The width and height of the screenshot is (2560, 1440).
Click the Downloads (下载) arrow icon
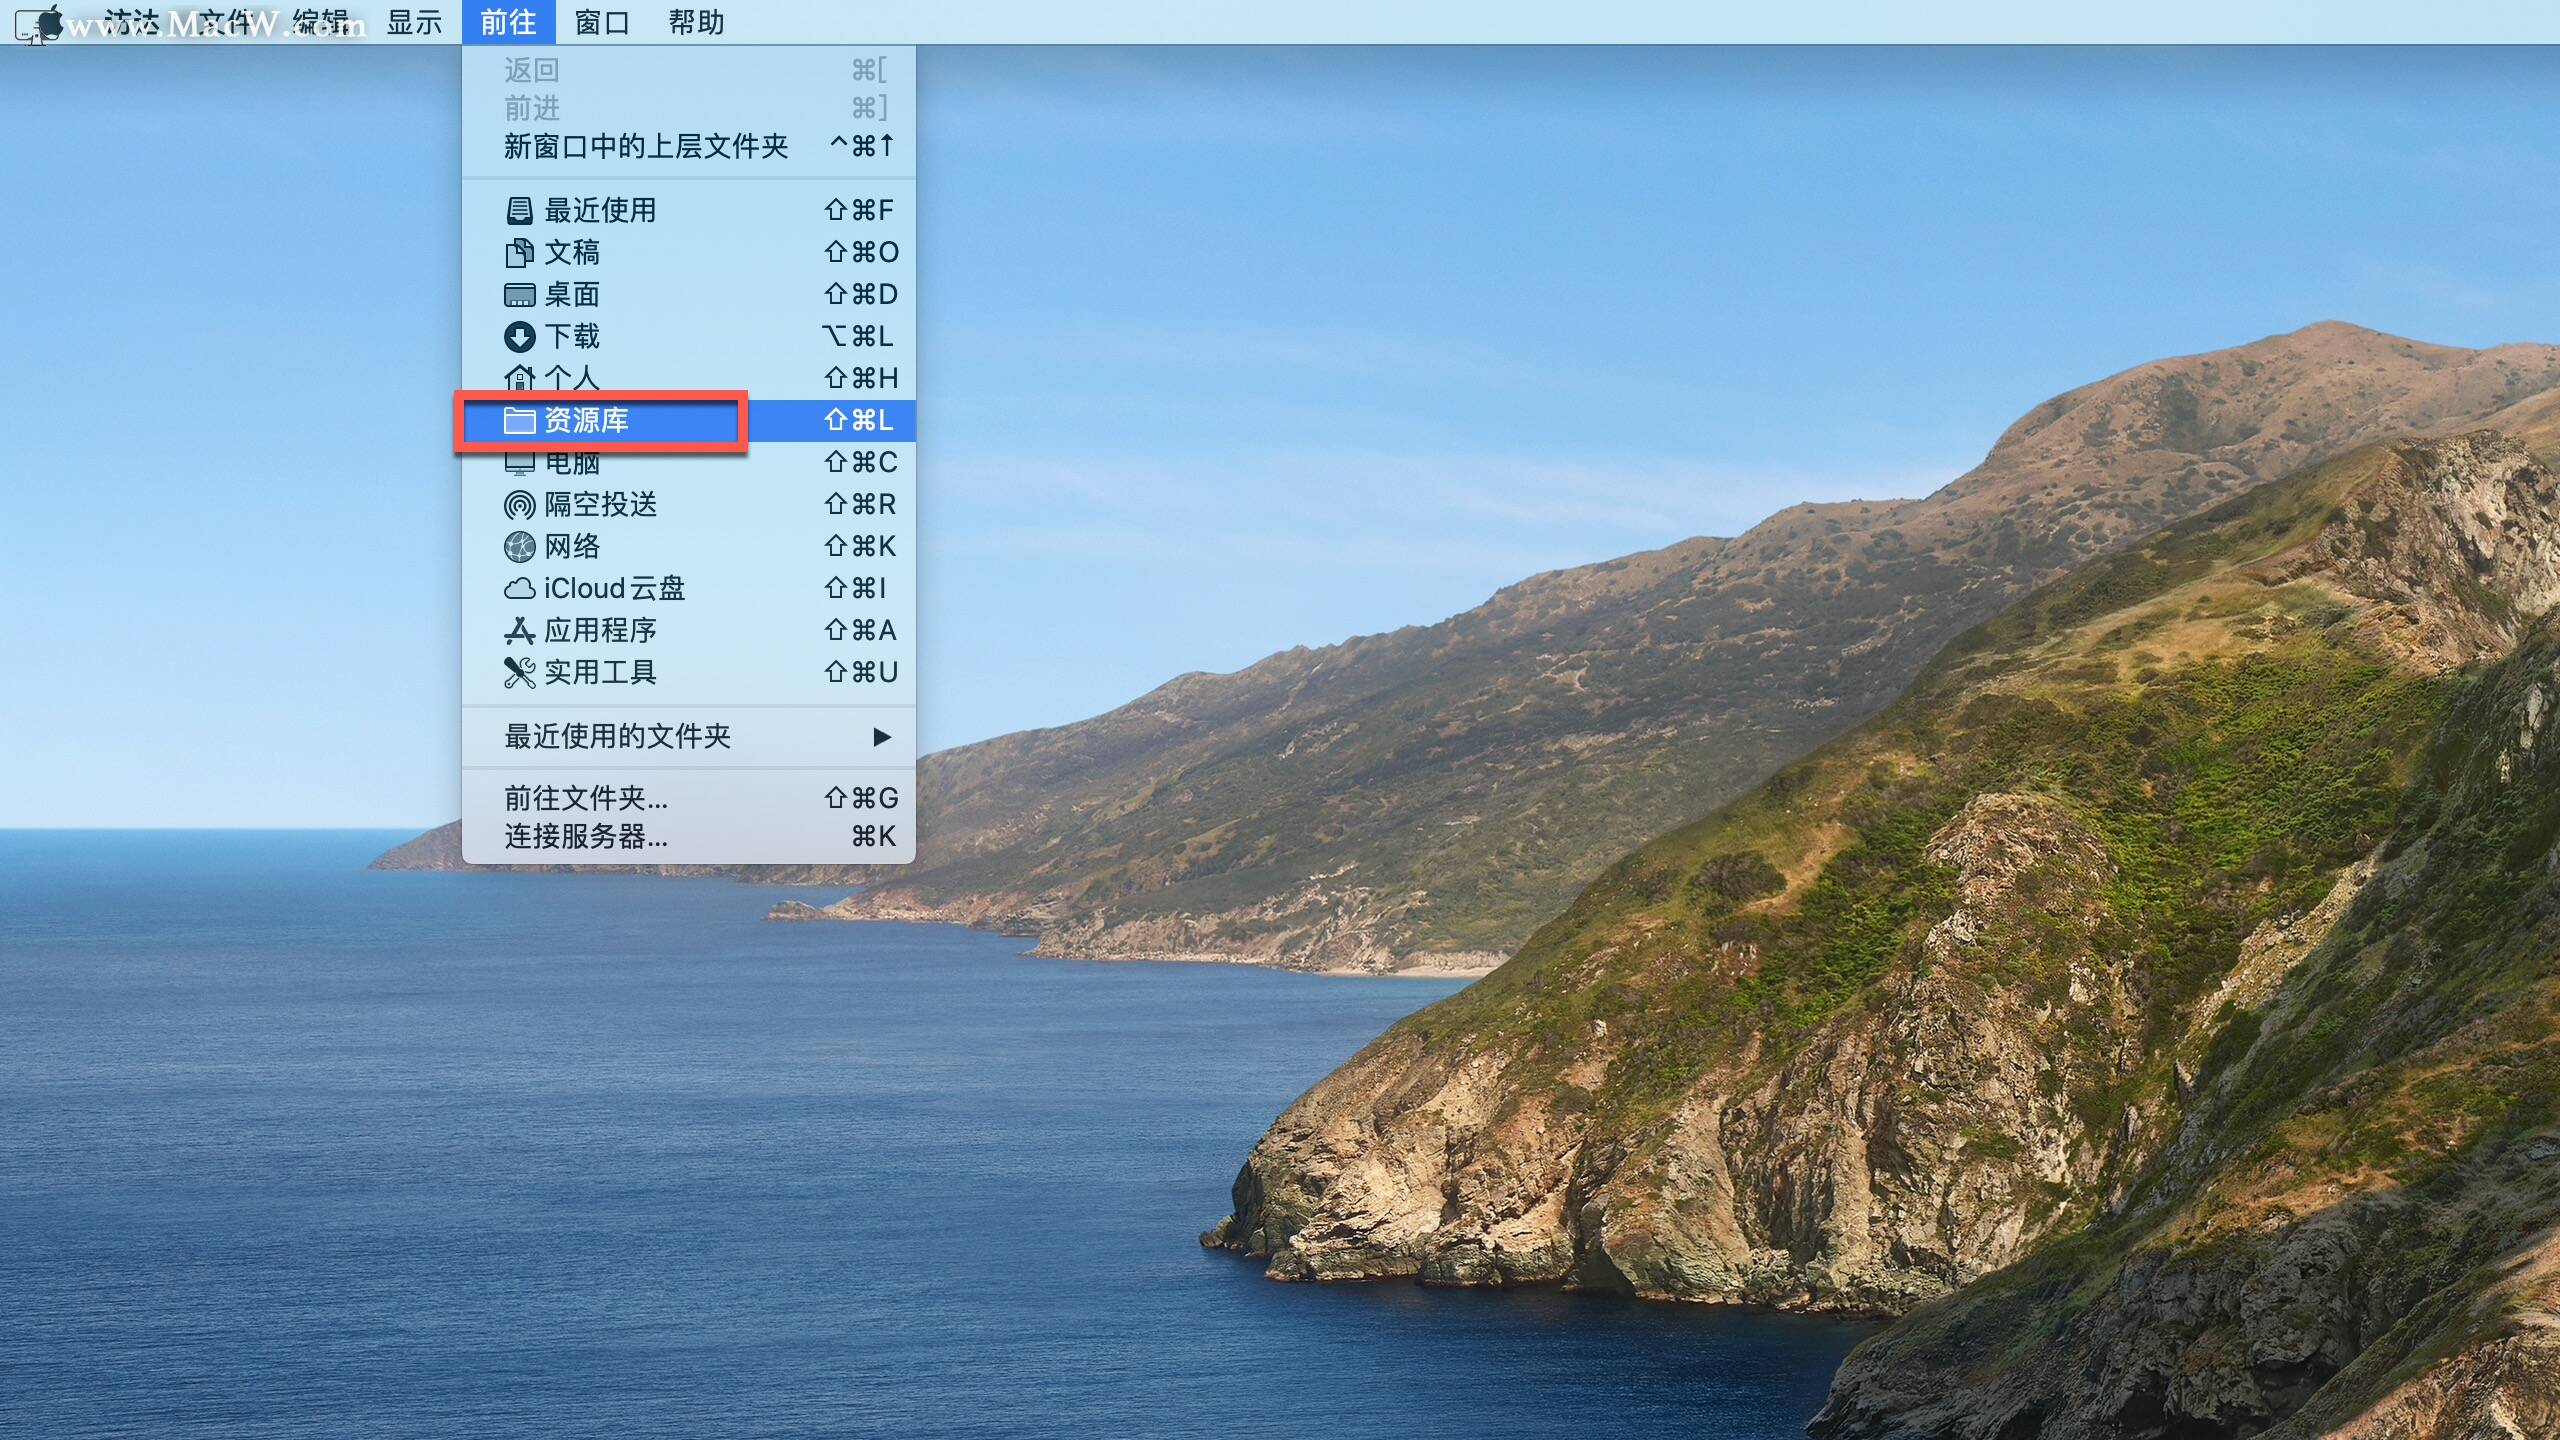coord(519,337)
